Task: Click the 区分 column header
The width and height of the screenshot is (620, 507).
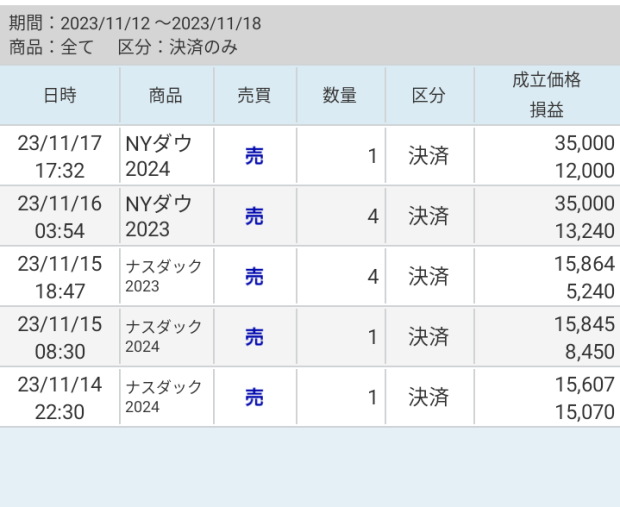Action: [428, 96]
